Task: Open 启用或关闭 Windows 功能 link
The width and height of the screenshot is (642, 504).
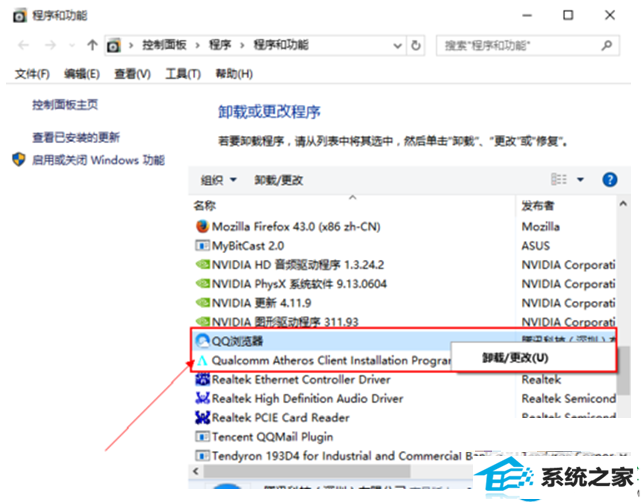Action: (98, 160)
